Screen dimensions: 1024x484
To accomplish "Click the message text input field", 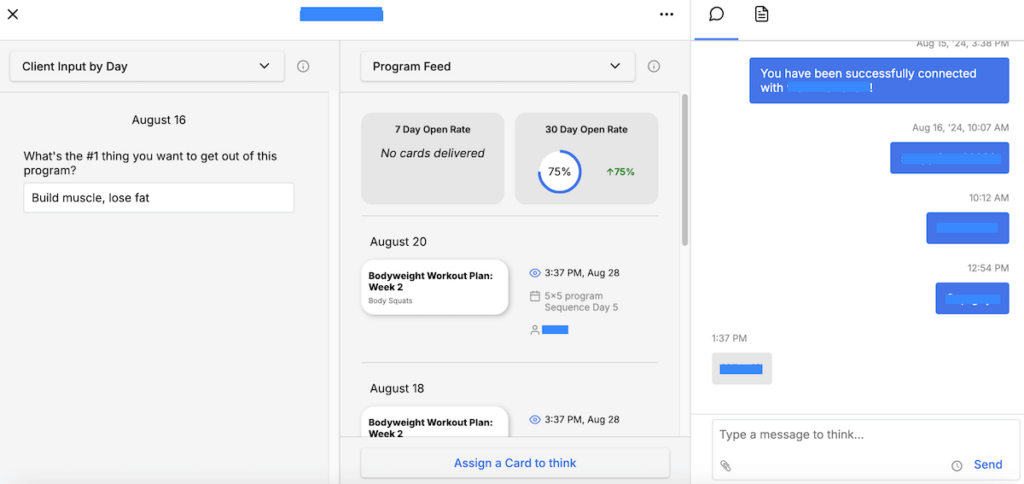I will (x=860, y=435).
